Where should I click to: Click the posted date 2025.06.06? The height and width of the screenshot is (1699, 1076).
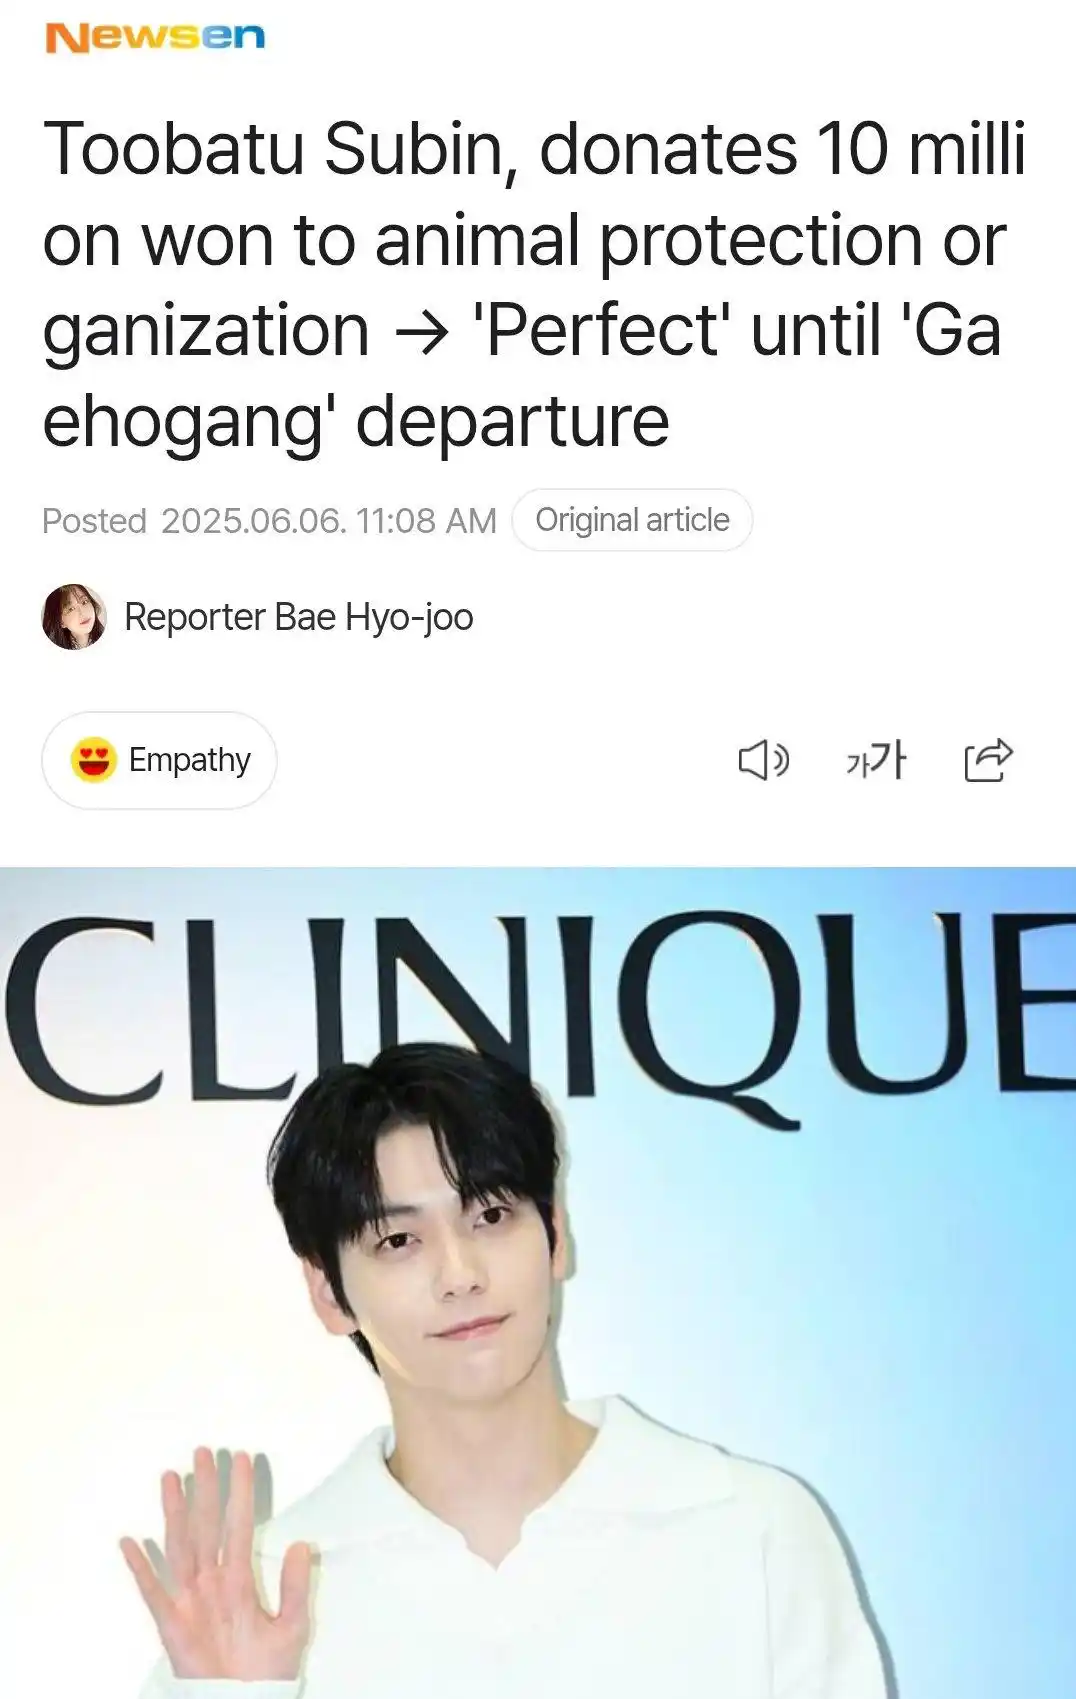pos(253,521)
